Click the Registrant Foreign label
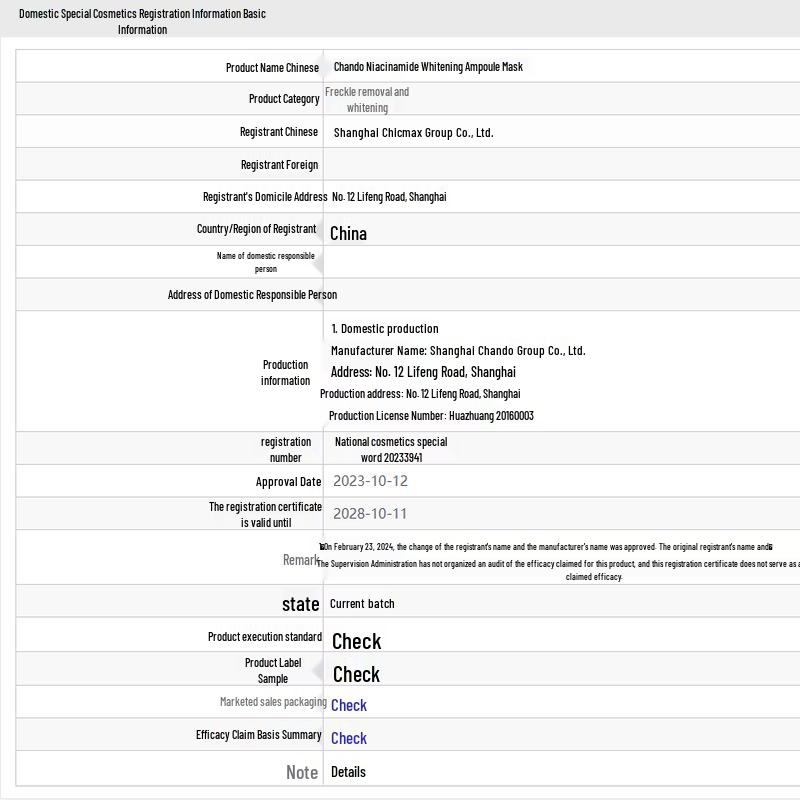 tap(279, 165)
